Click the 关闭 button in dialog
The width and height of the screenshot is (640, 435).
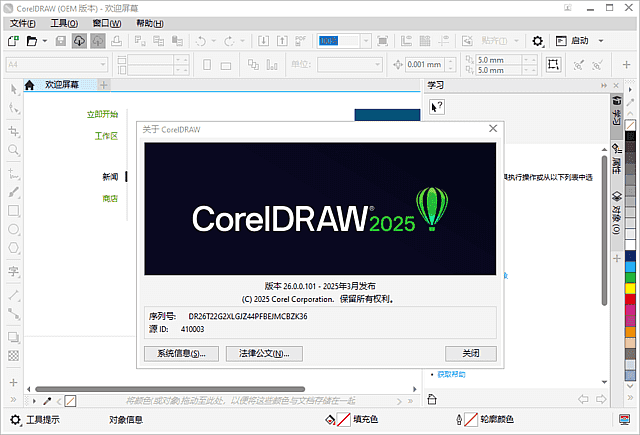[470, 353]
